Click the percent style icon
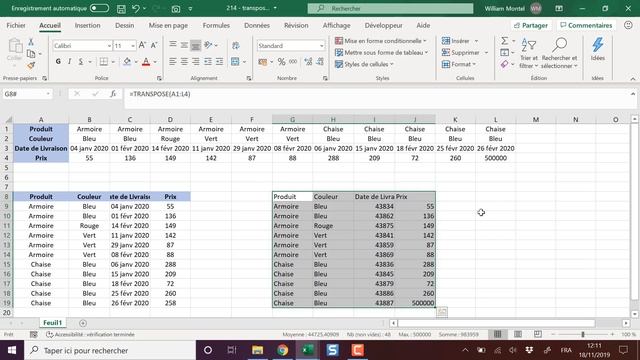The height and width of the screenshot is (360, 640). 282,62
